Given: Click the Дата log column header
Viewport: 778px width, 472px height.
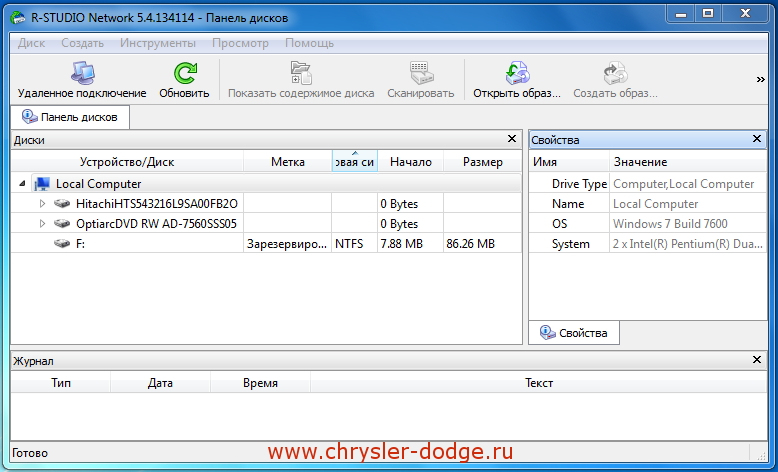Looking at the screenshot, I should [x=160, y=383].
